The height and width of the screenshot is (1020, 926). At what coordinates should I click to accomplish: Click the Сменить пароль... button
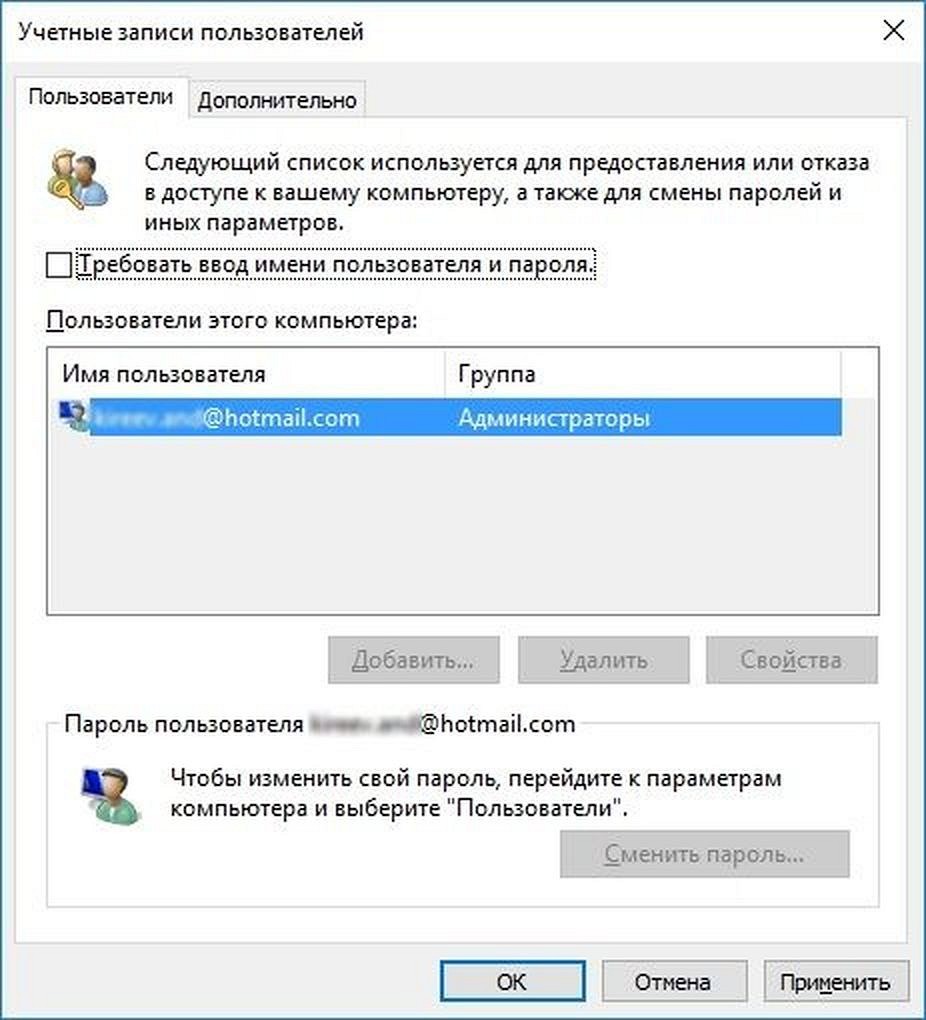click(x=705, y=853)
